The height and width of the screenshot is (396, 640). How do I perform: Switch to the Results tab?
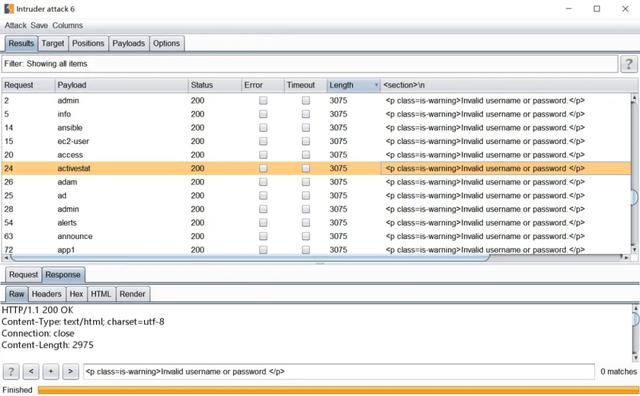pyautogui.click(x=21, y=43)
